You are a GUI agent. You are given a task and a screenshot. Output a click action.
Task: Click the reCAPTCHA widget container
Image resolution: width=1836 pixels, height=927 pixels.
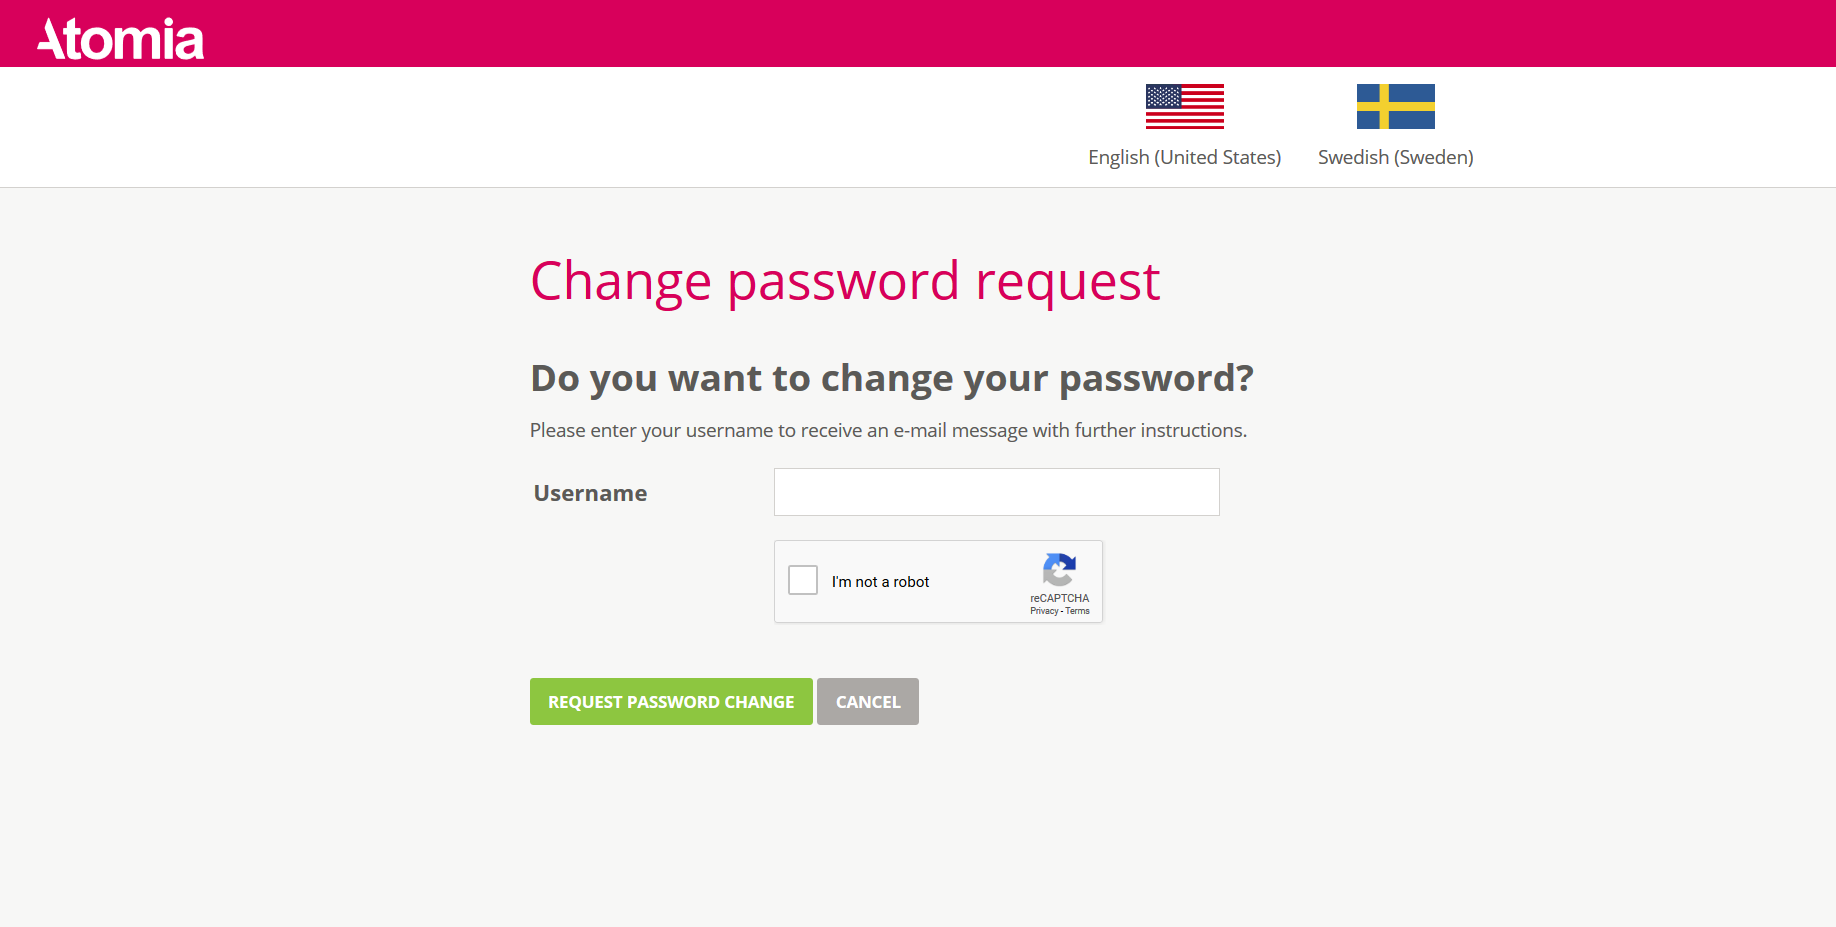click(x=938, y=581)
